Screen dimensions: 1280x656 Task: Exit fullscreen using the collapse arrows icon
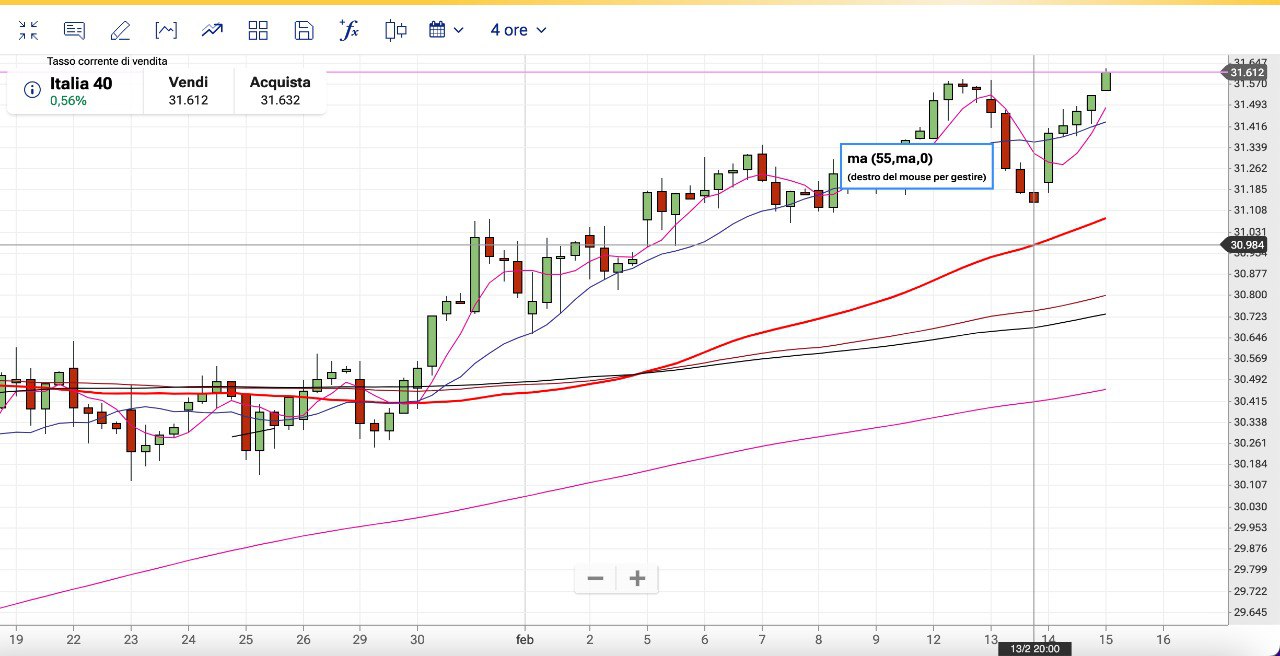pos(28,30)
